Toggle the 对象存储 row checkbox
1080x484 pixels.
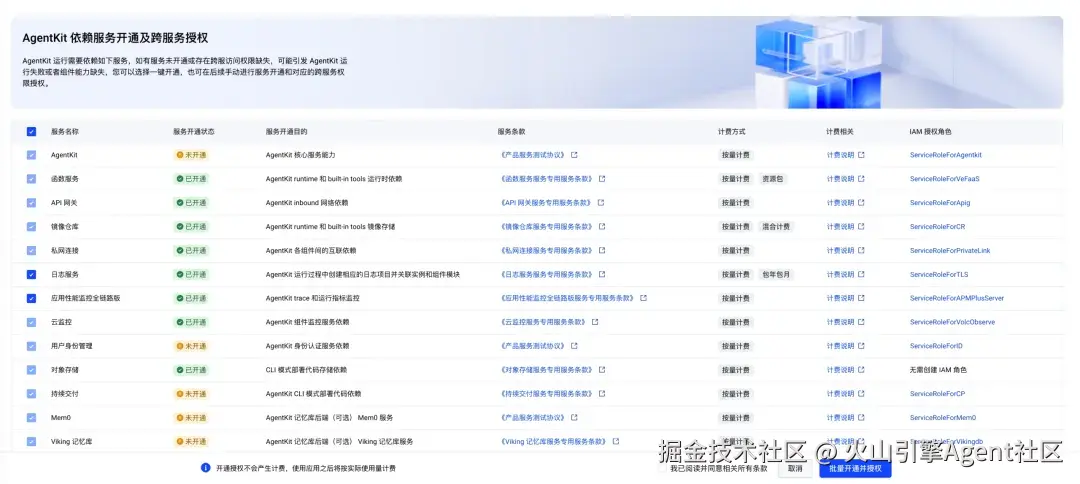[x=31, y=370]
